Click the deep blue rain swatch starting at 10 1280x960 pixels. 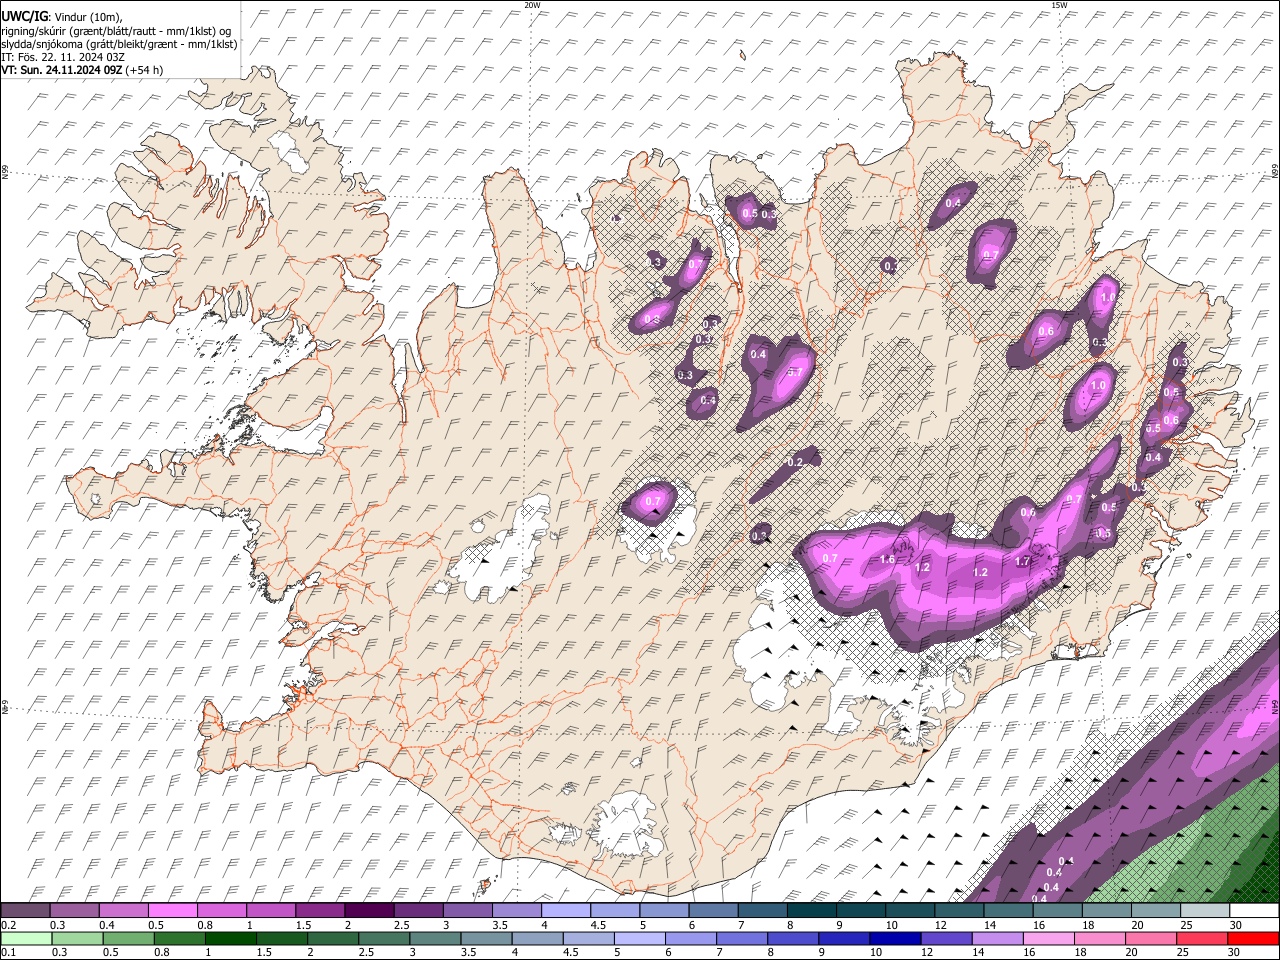tap(894, 938)
